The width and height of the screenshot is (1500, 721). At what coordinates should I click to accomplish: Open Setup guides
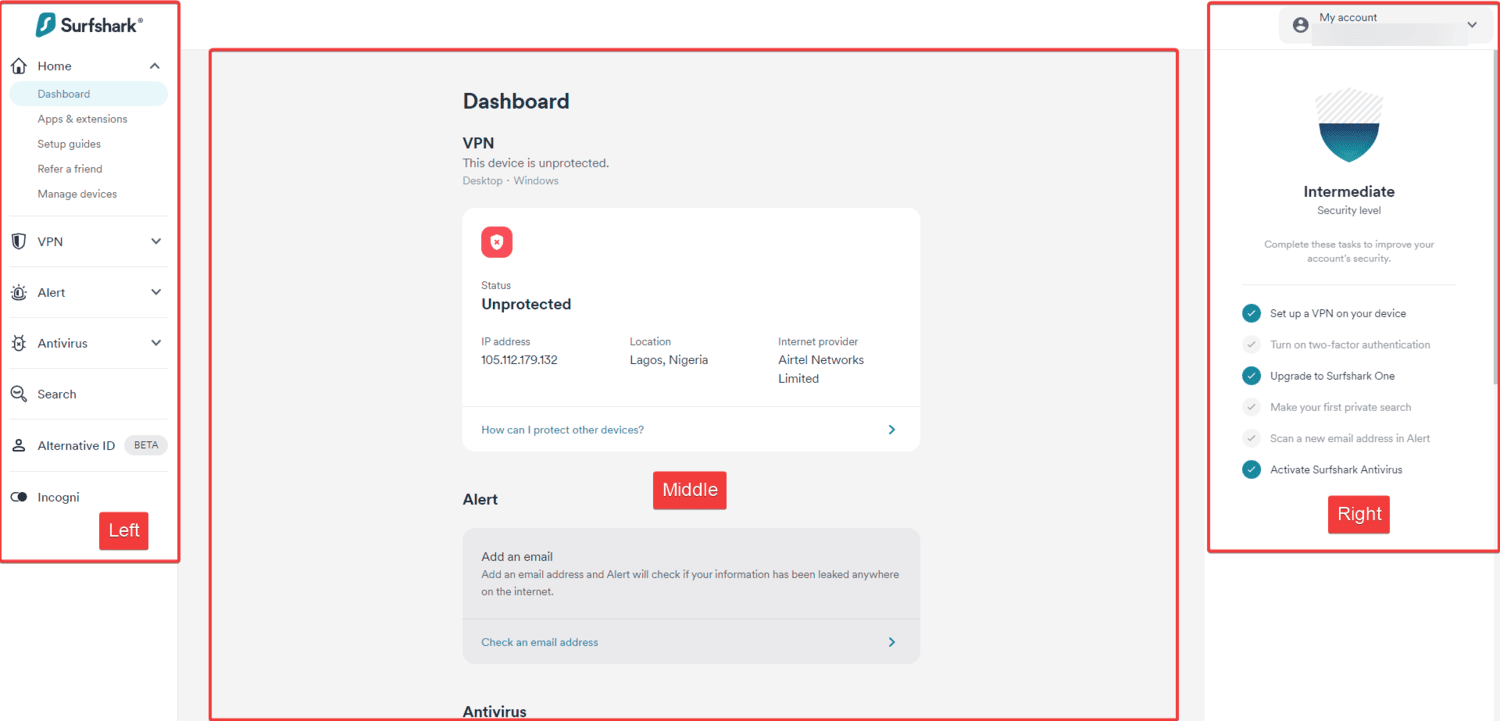69,144
